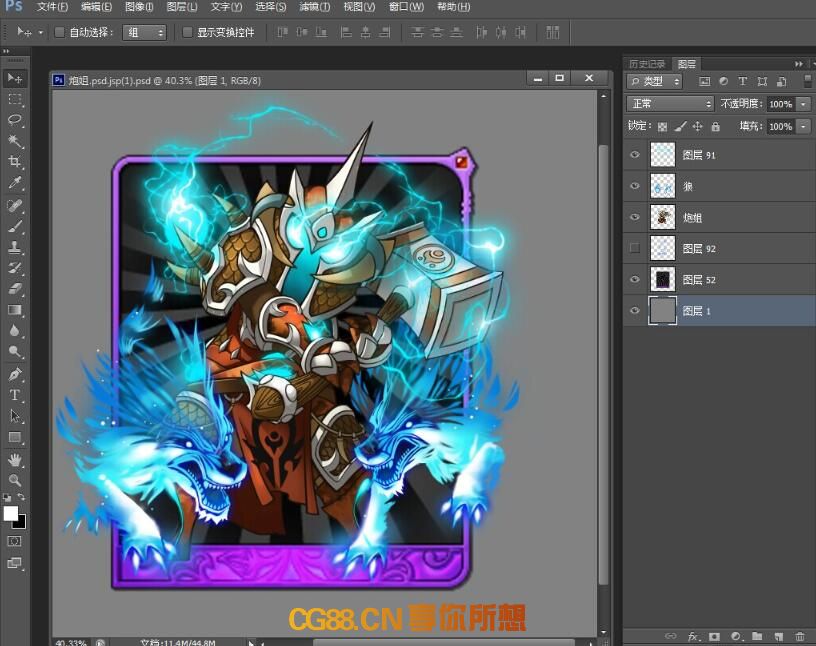Toggle Quick Mask mode in toolbox
The image size is (816, 646).
(14, 542)
